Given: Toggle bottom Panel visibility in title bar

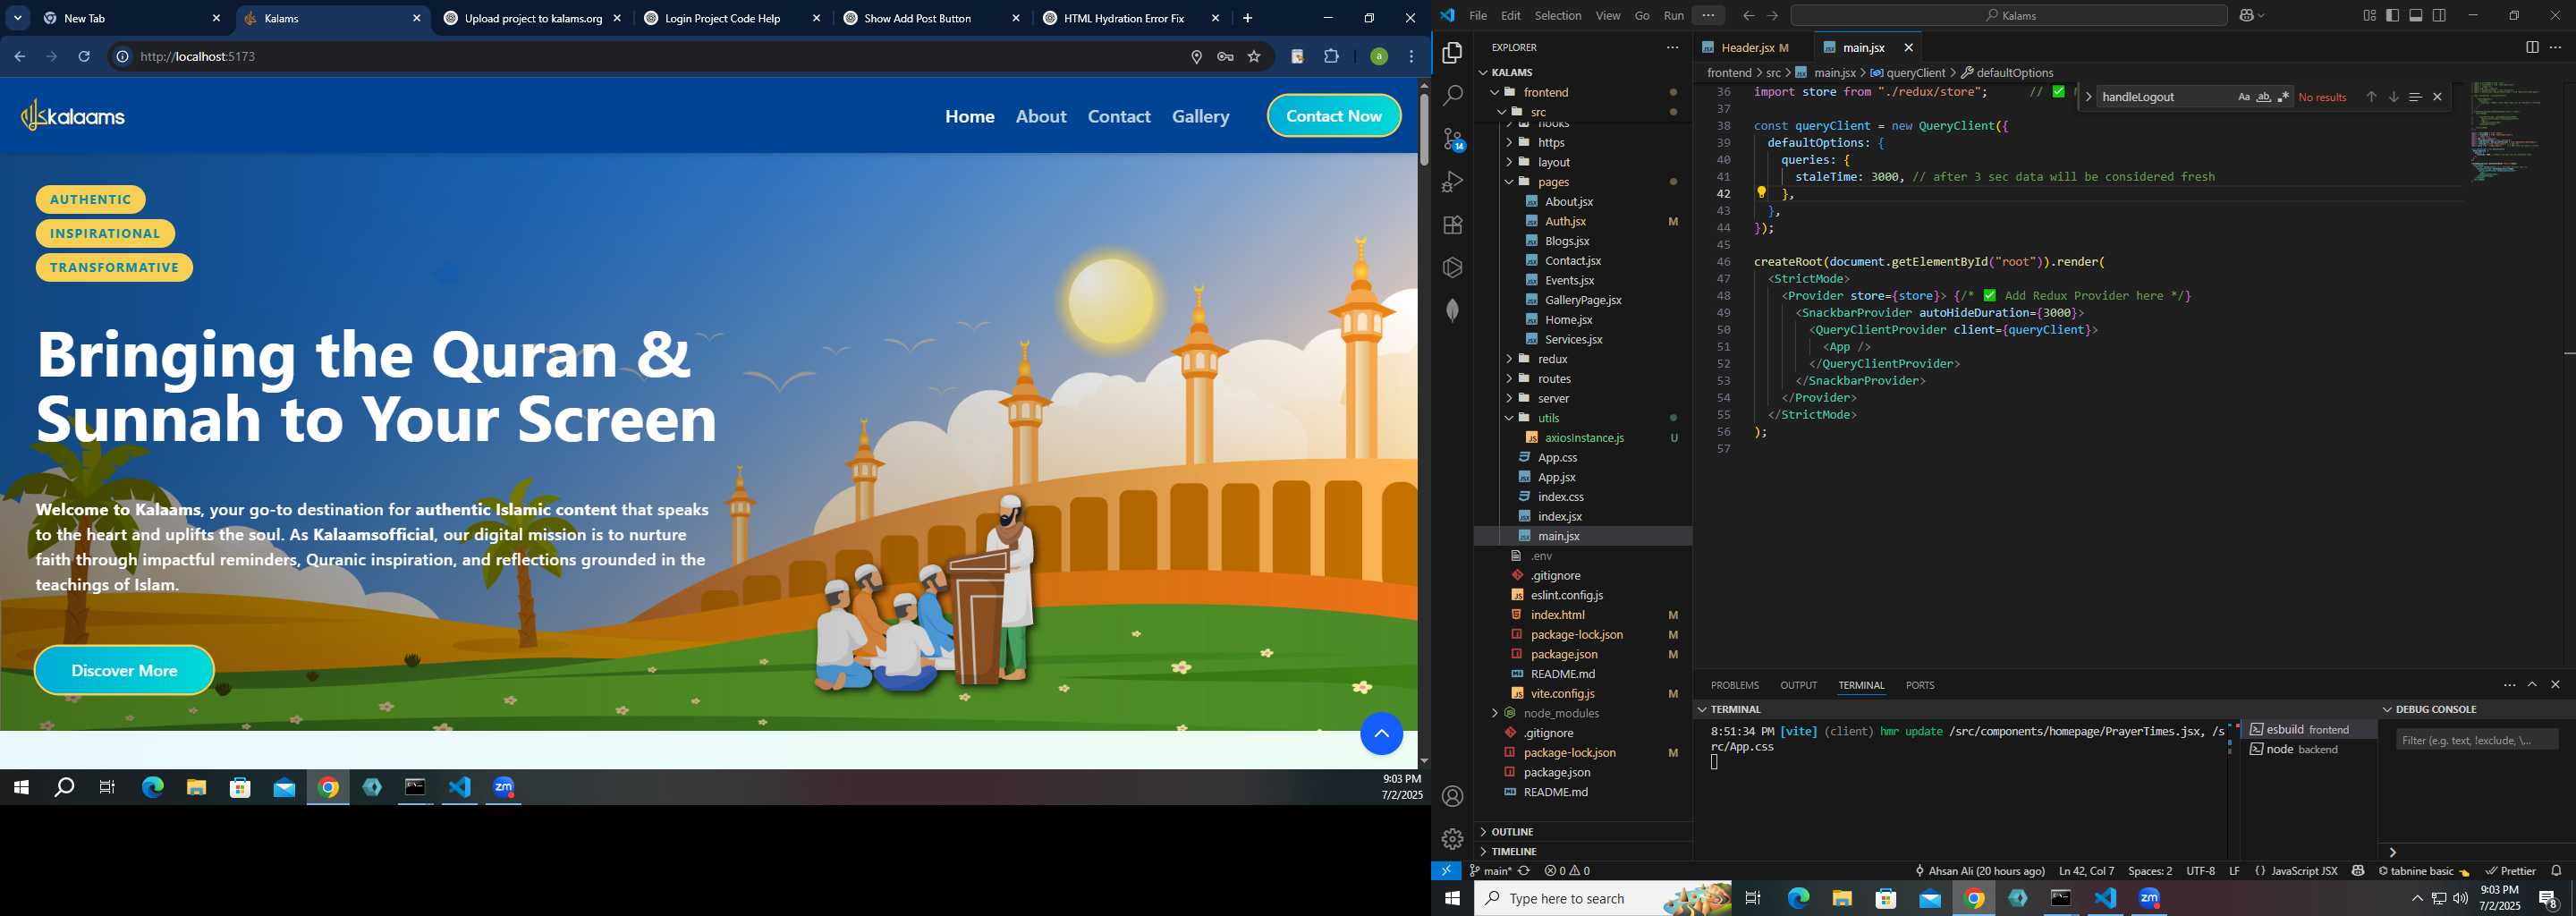Looking at the screenshot, I should click(x=2416, y=16).
